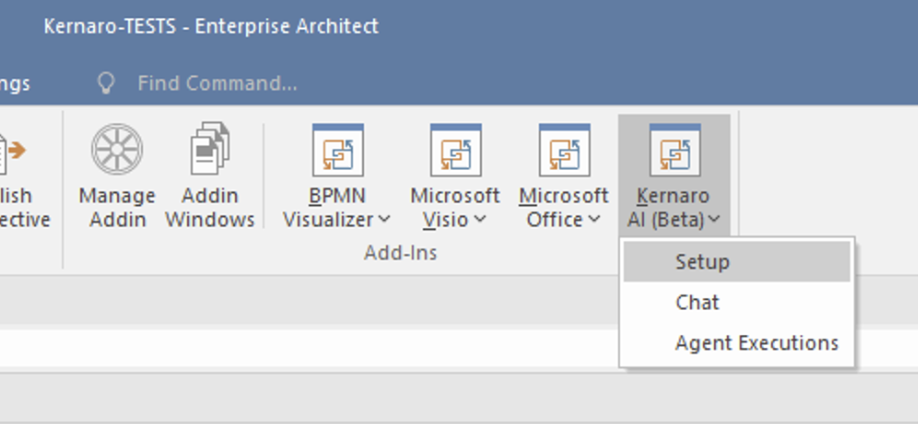This screenshot has width=918, height=424.
Task: Click the lightbulb icon beside Find Command
Action: coord(105,83)
